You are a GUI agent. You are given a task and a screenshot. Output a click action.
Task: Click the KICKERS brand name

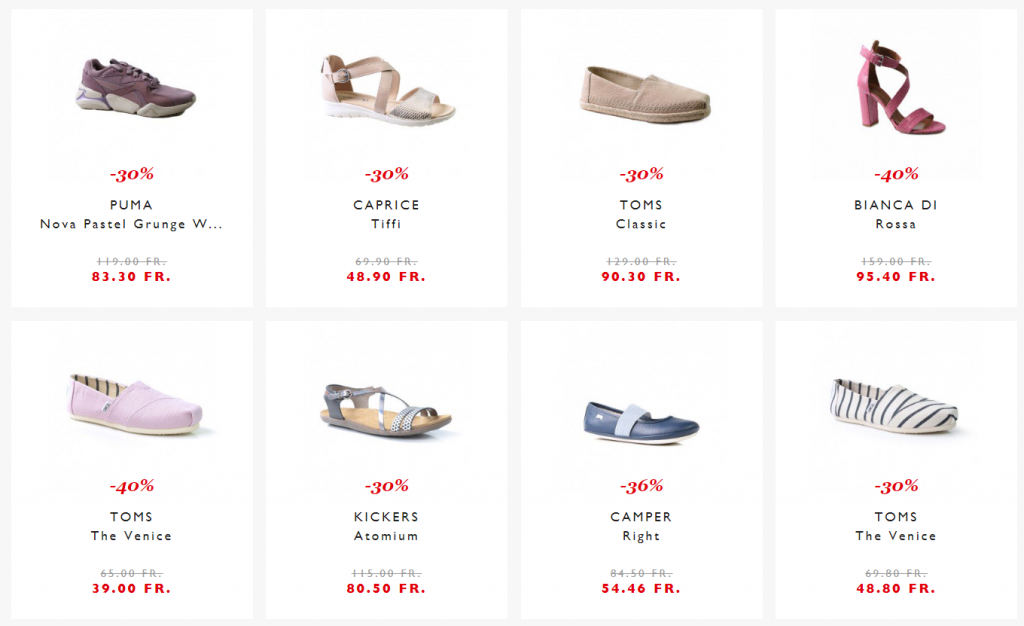pos(386,517)
